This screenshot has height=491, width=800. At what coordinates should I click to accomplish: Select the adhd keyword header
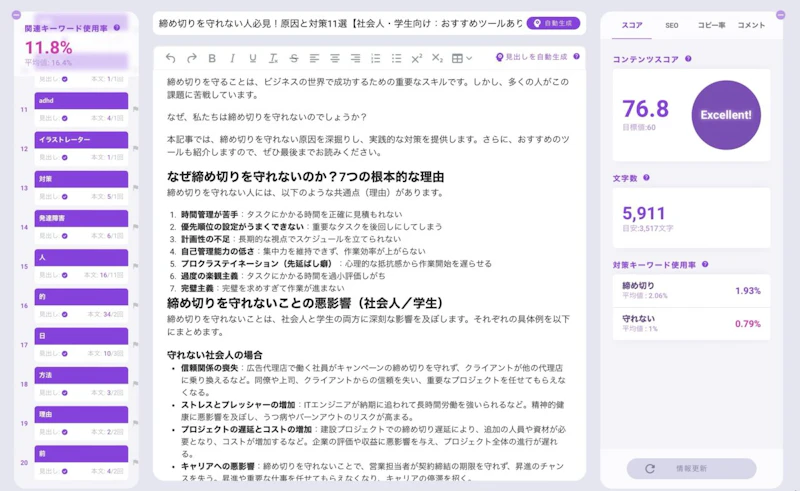point(81,101)
